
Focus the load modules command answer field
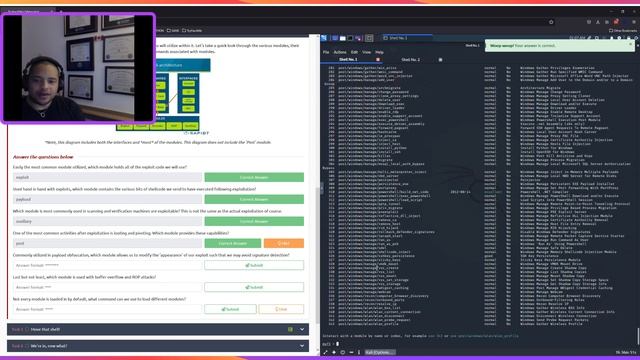pos(107,309)
